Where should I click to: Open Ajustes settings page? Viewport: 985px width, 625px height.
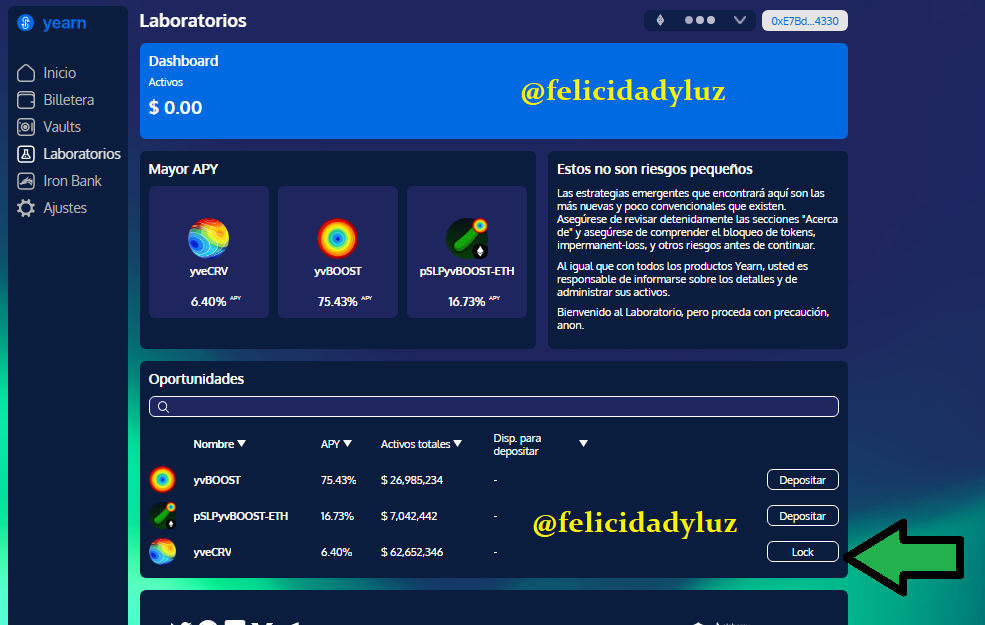click(x=65, y=208)
